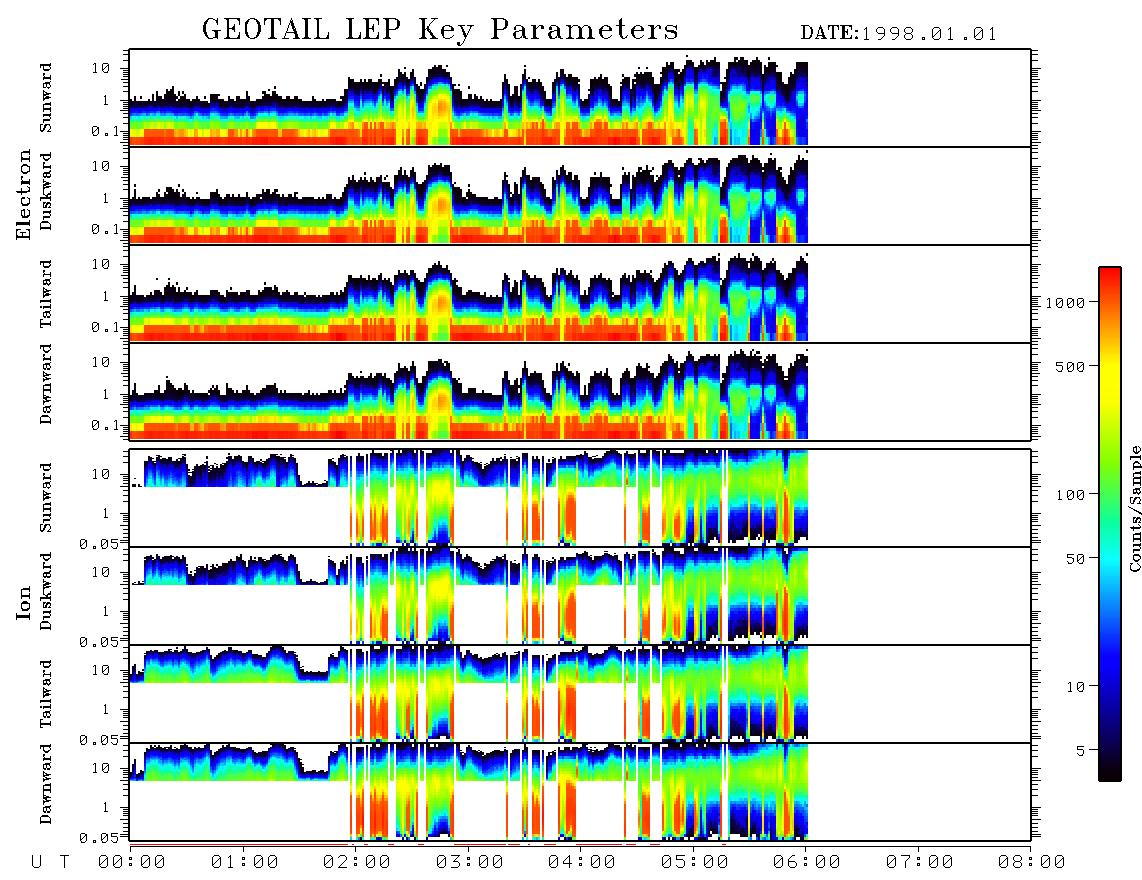This screenshot has width=1142, height=880.
Task: Click the GEOTAIL LEP Key Parameters title
Action: [440, 30]
